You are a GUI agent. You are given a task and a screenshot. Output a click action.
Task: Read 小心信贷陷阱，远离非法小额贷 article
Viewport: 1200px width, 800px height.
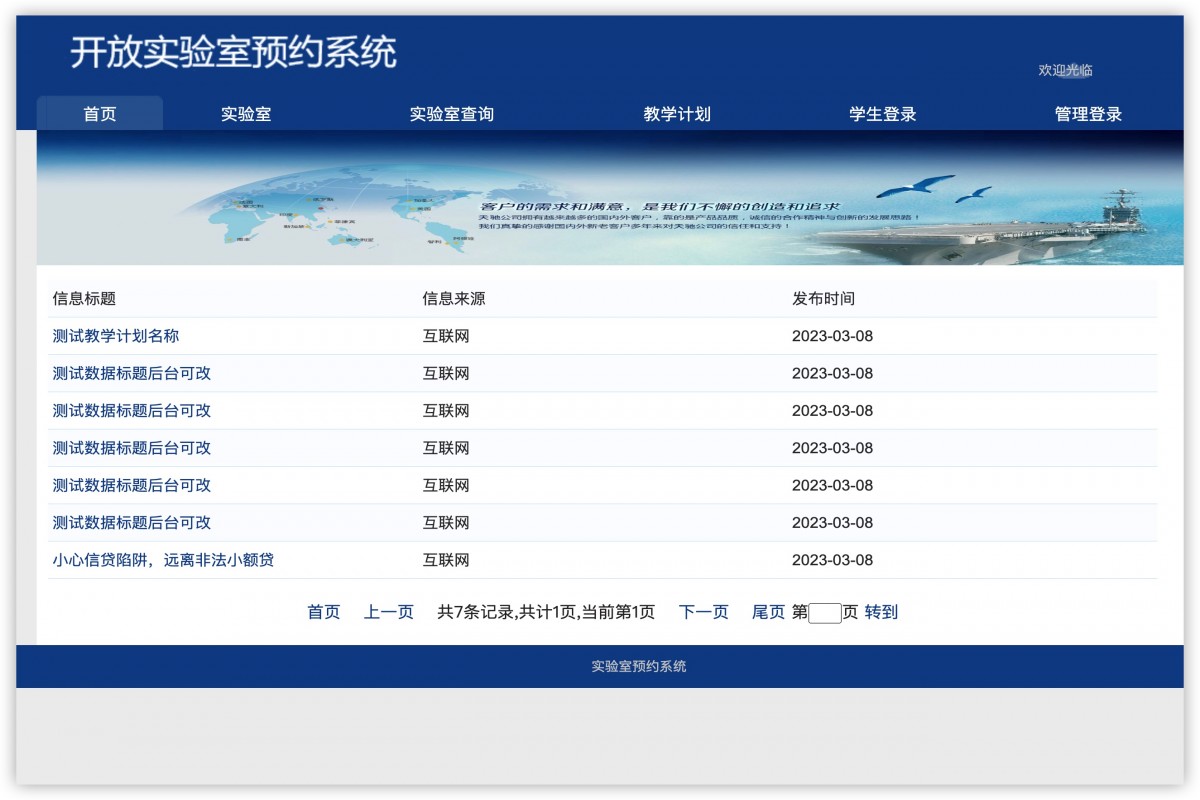[x=166, y=559]
